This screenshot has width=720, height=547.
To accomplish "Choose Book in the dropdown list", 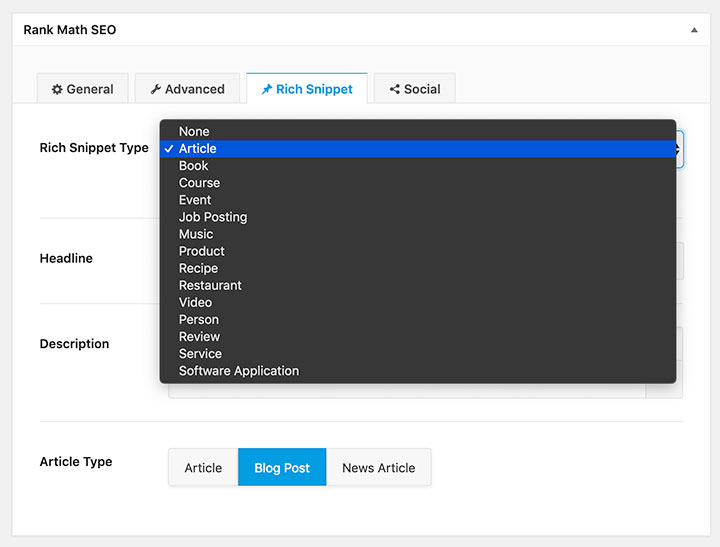I will [x=193, y=166].
